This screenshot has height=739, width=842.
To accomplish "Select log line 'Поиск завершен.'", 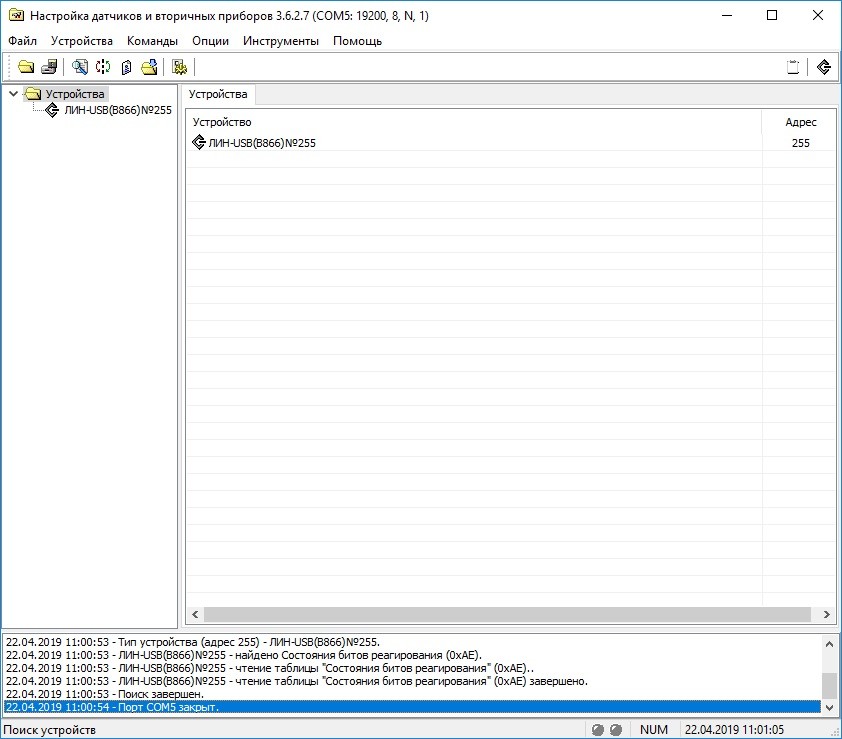I will point(412,694).
